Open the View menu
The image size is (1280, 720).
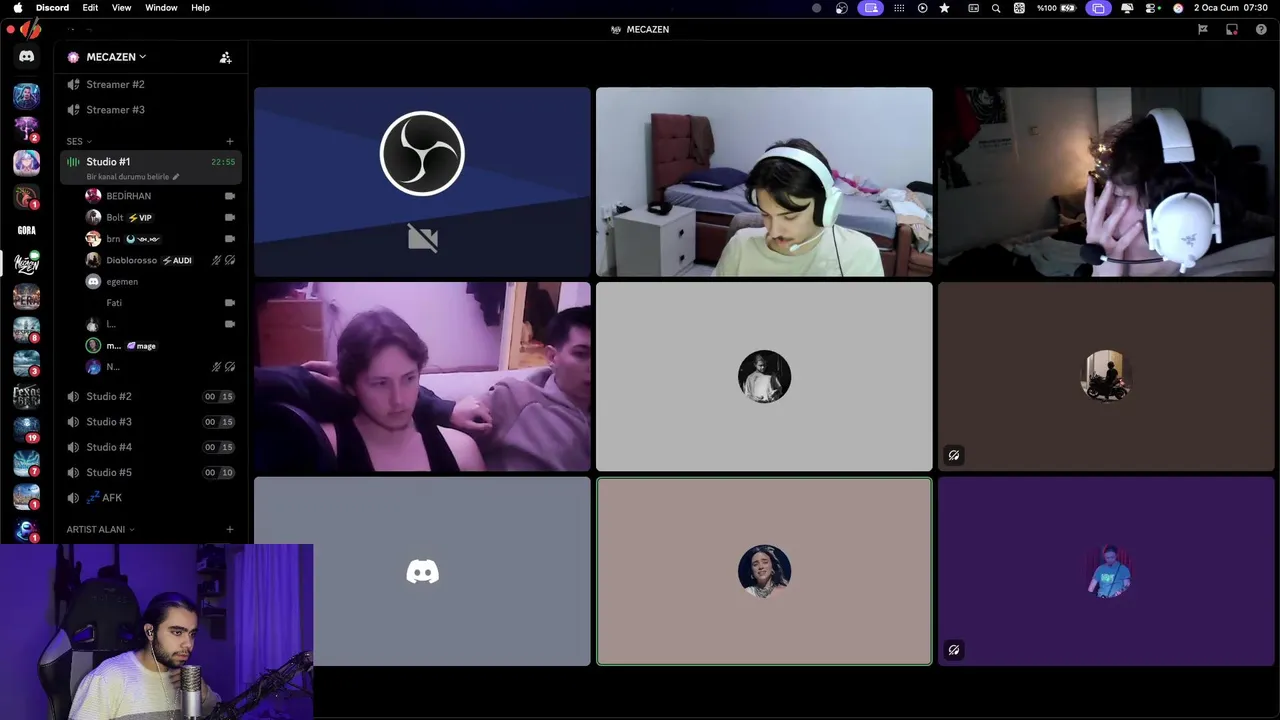[121, 7]
